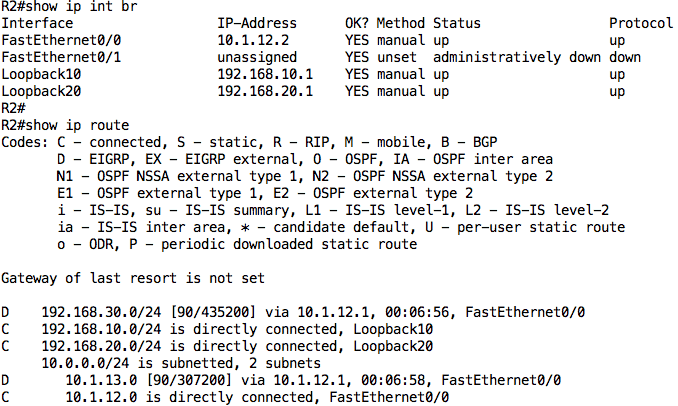Click the 'Gateway of last resort' line
Viewport: 678px width, 406px height.
click(x=133, y=278)
